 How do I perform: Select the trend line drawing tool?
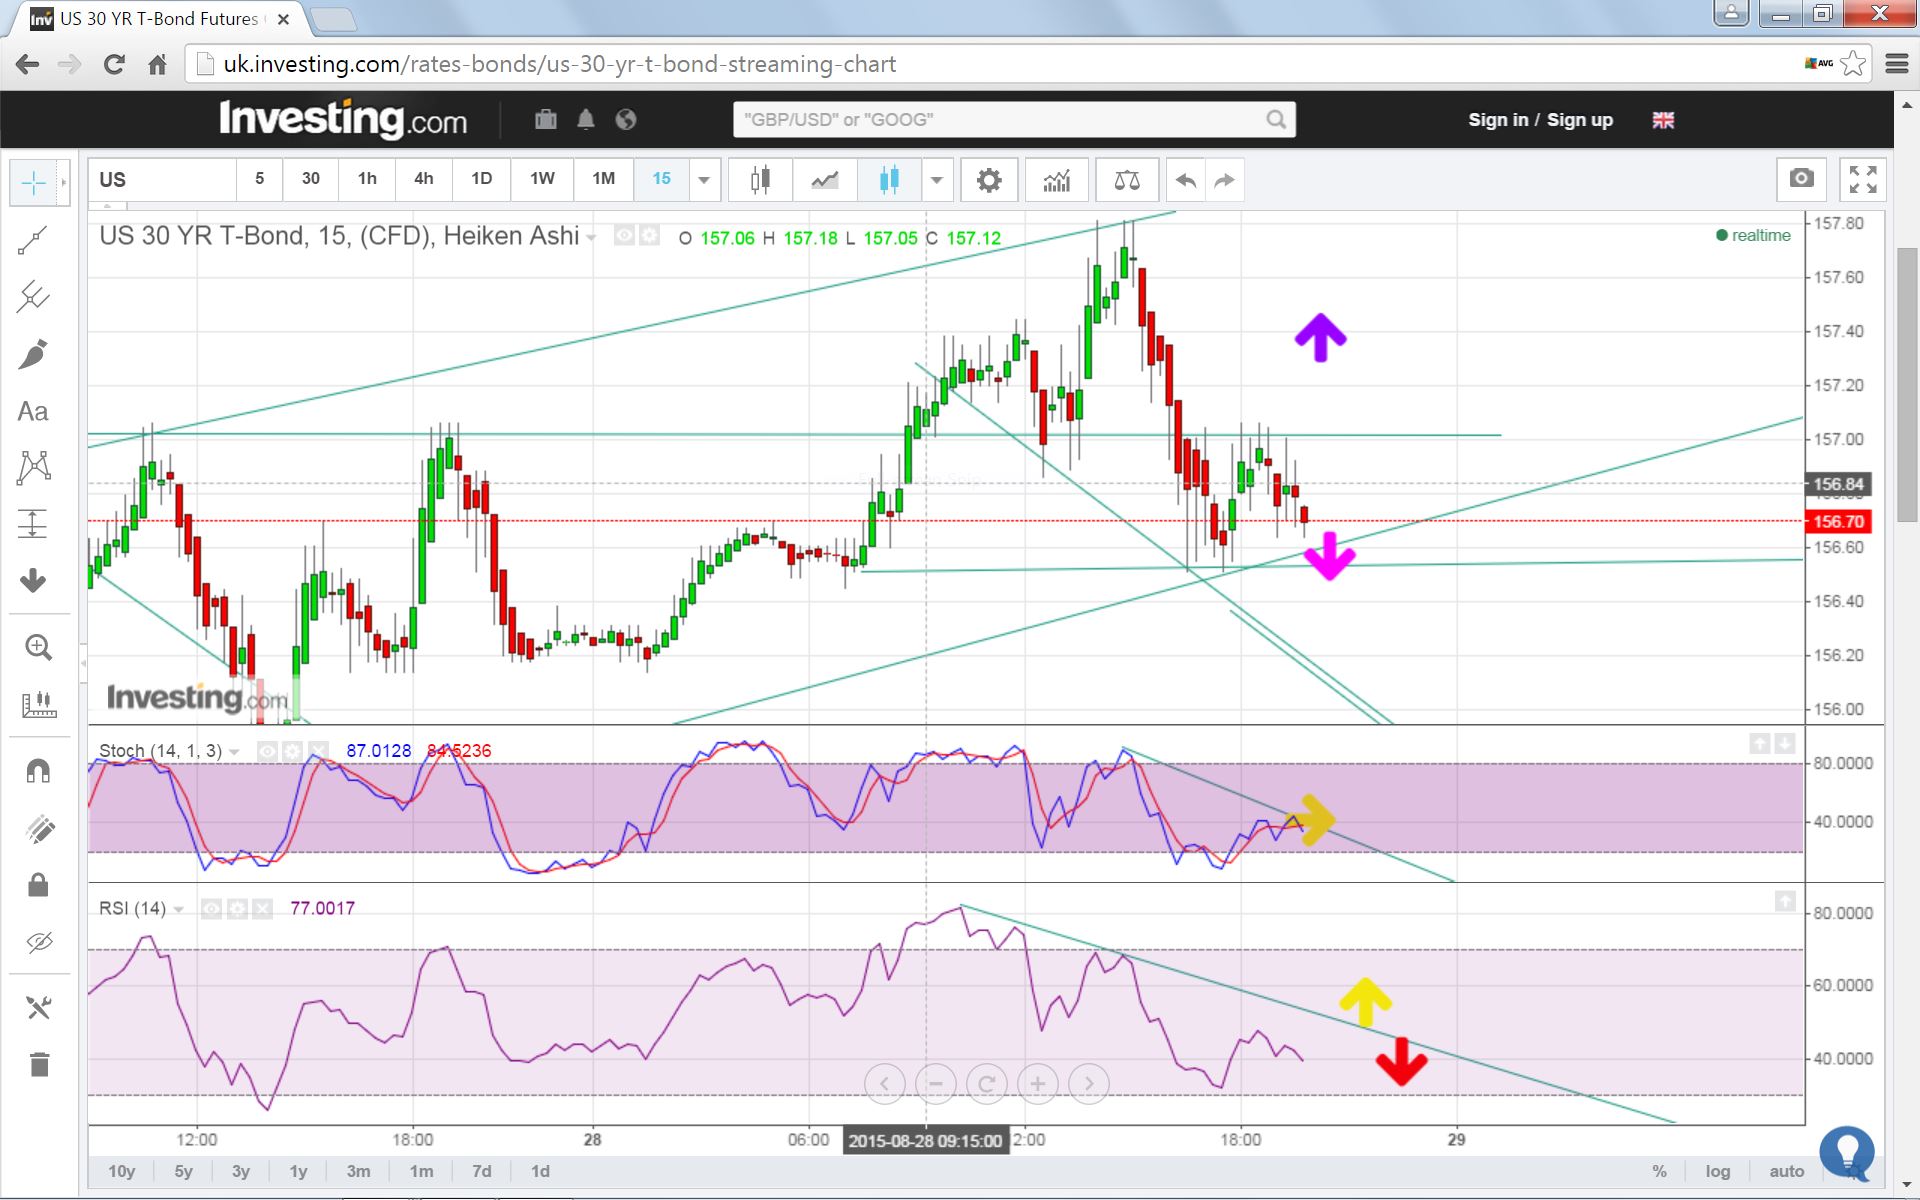pos(33,240)
